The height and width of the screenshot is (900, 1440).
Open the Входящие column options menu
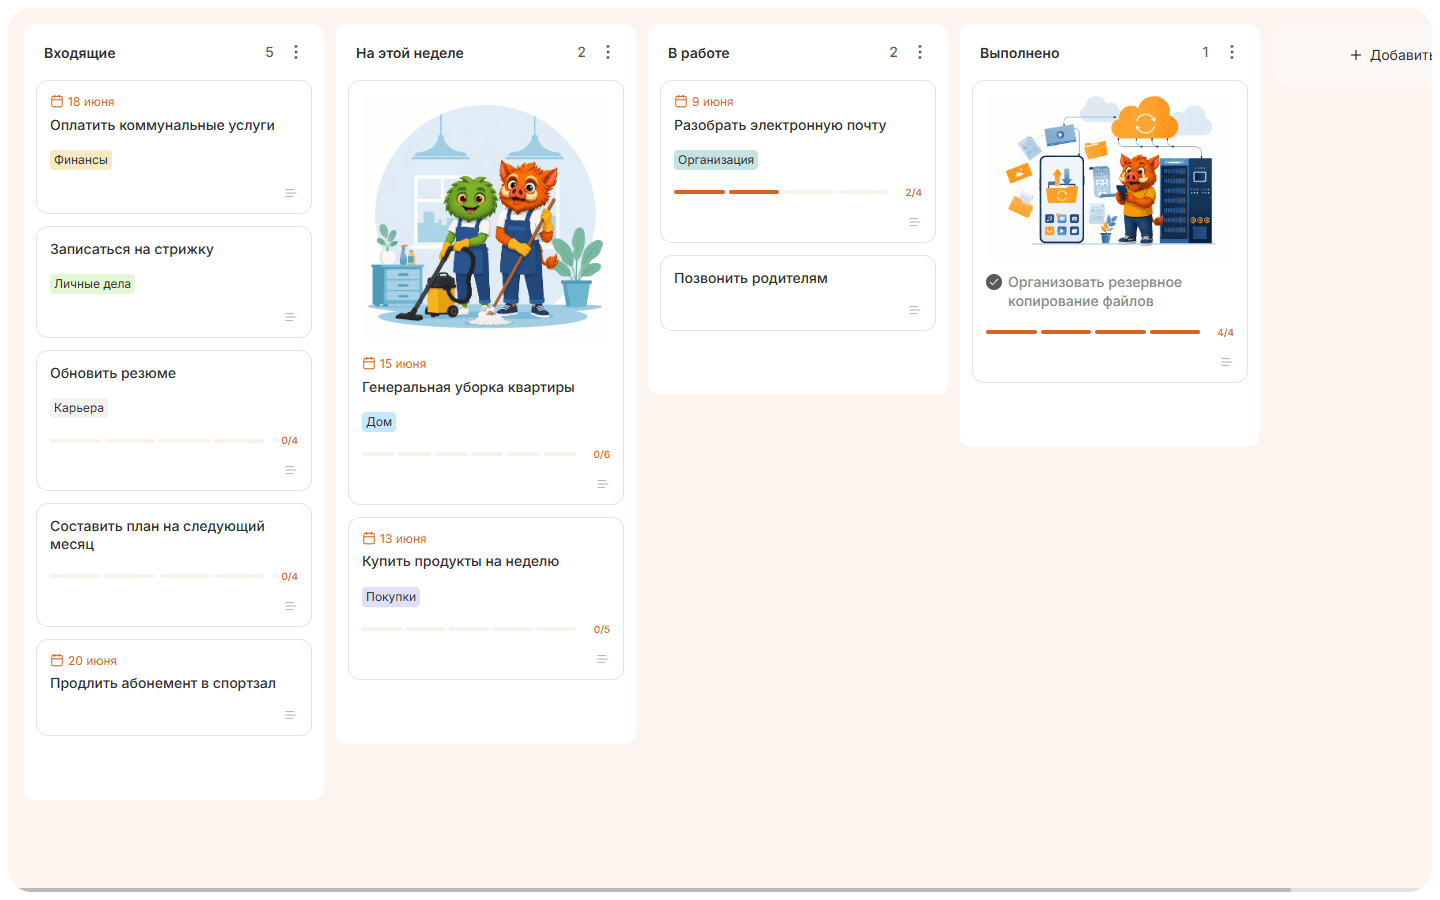(296, 52)
